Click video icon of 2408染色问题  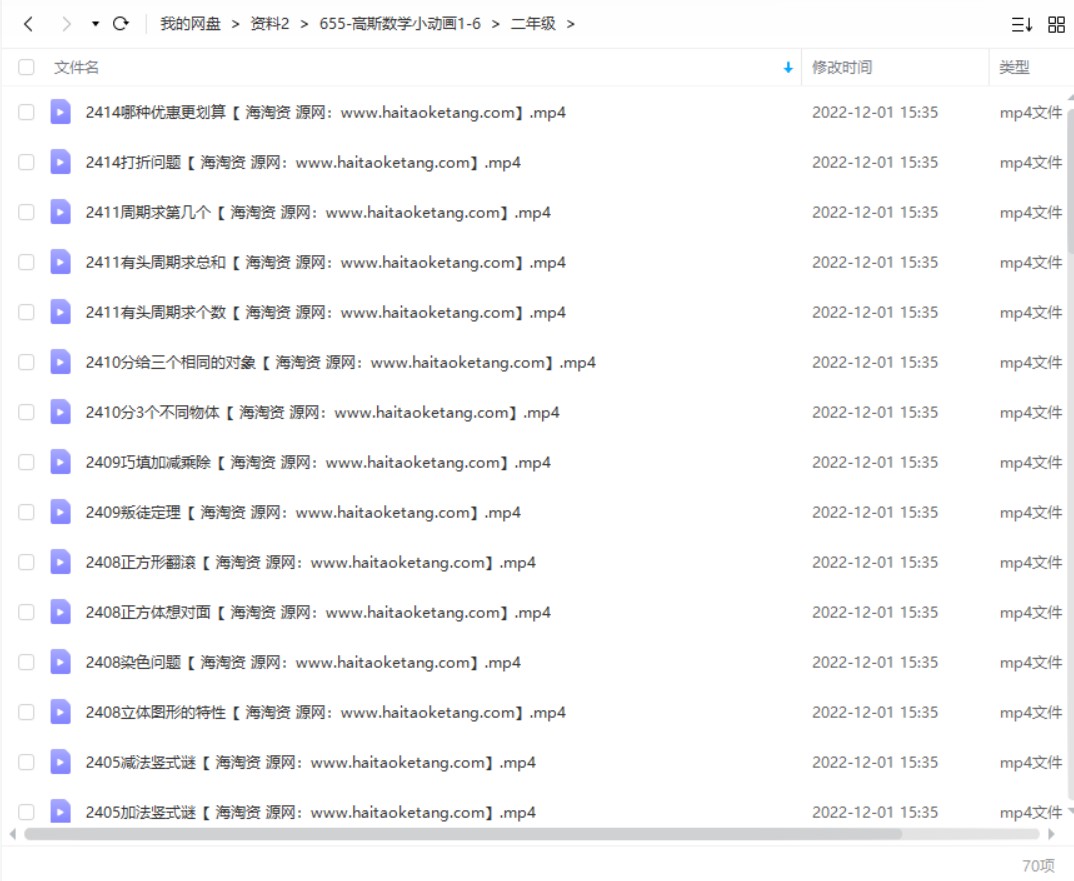tap(60, 662)
